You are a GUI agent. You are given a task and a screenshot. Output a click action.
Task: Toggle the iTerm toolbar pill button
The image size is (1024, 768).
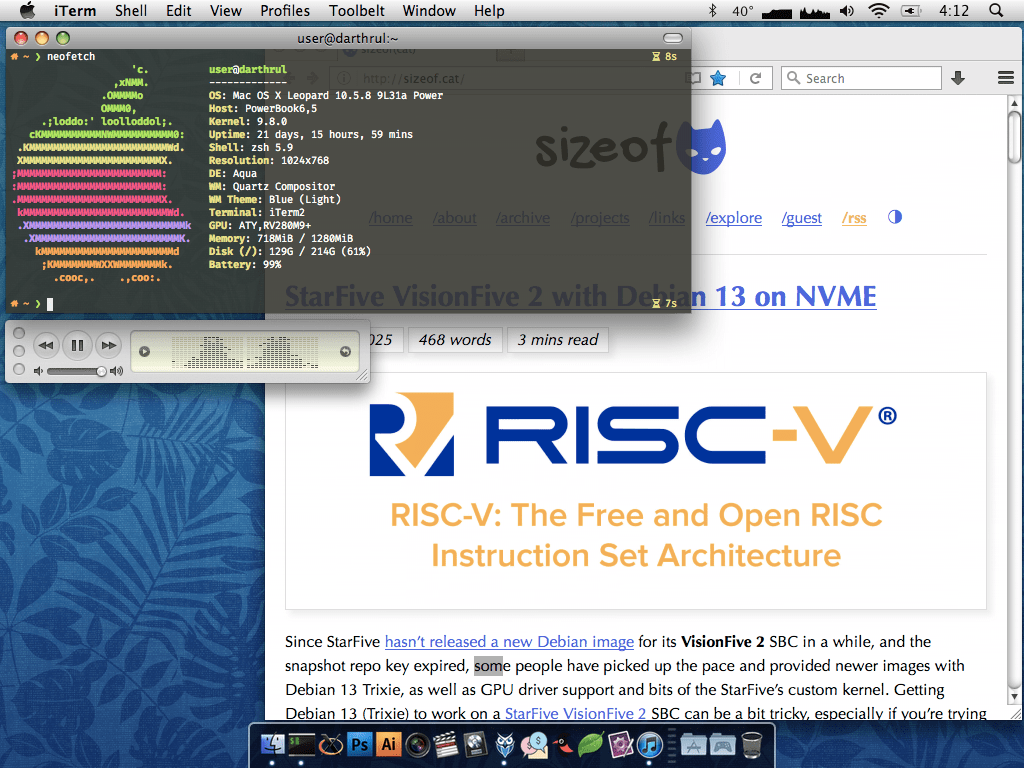click(x=674, y=38)
